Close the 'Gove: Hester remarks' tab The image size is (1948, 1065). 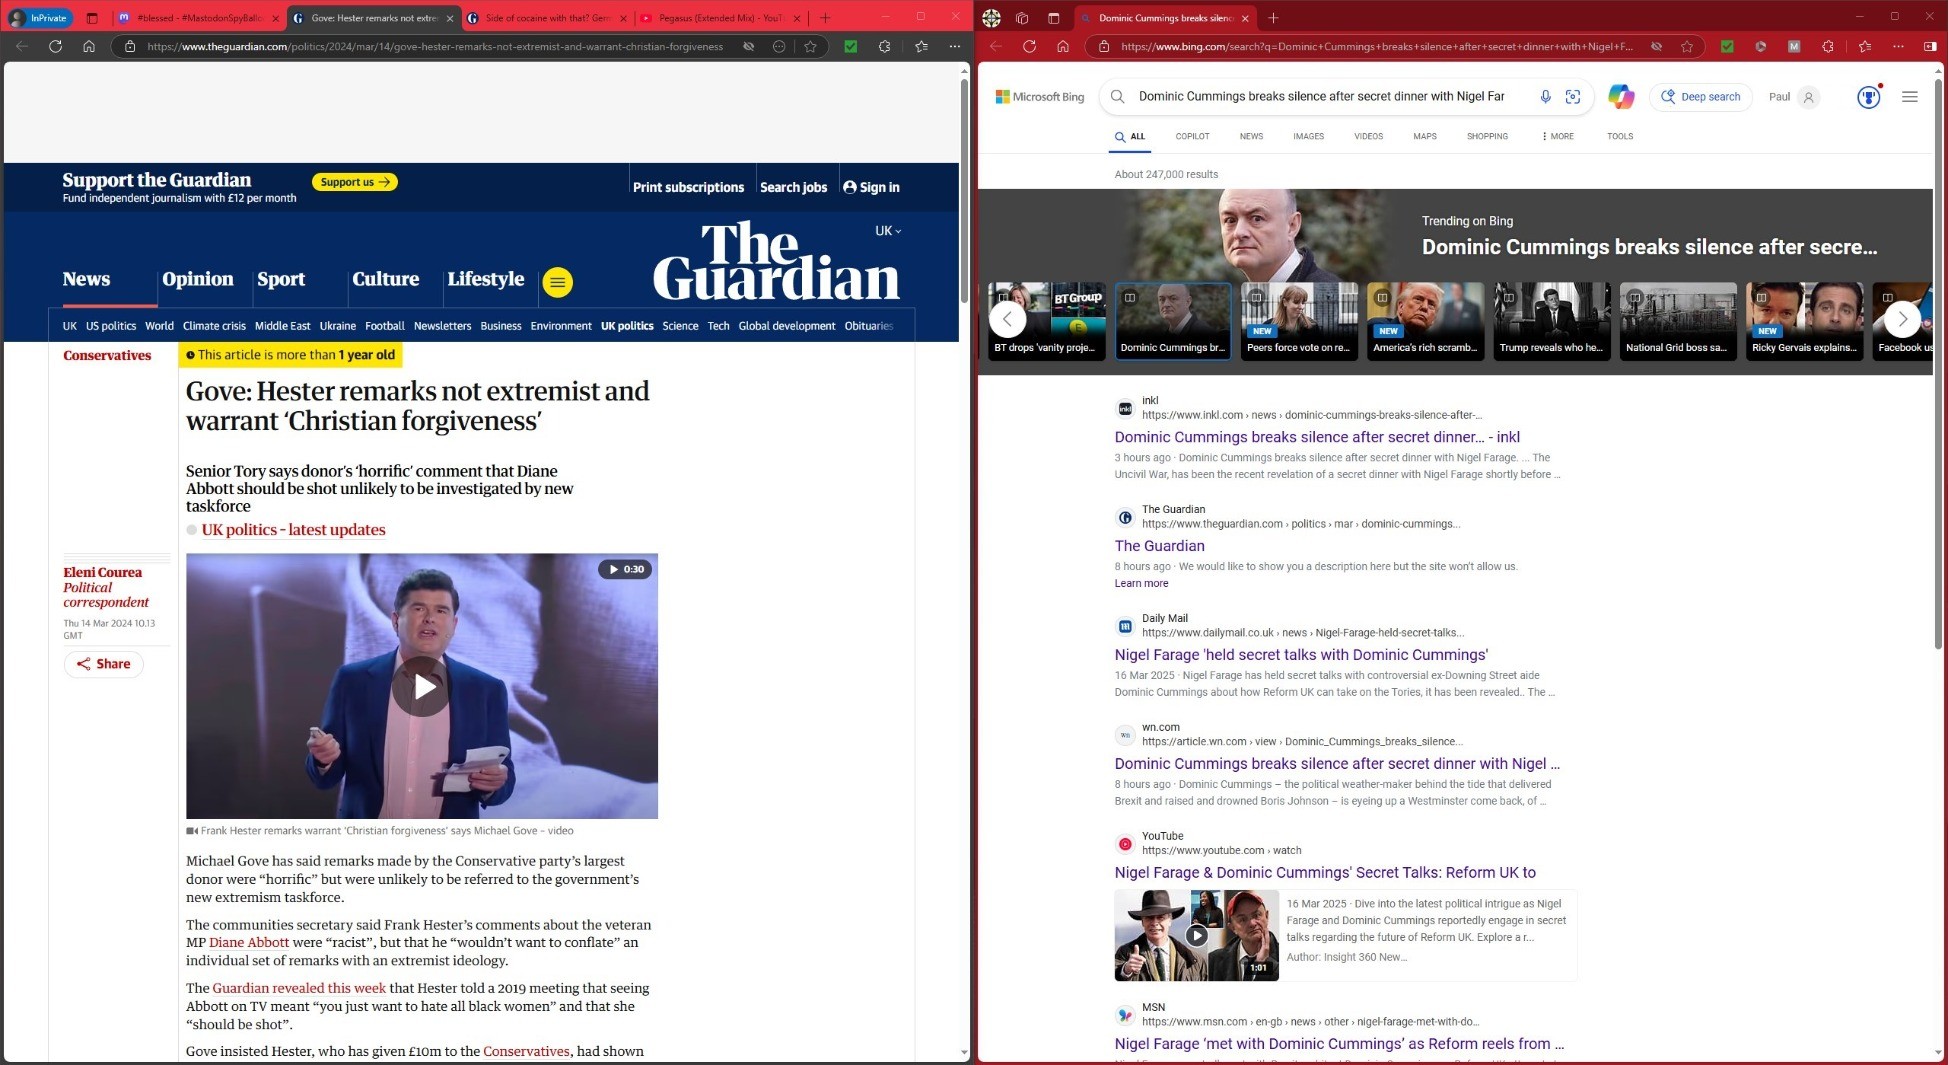449,18
